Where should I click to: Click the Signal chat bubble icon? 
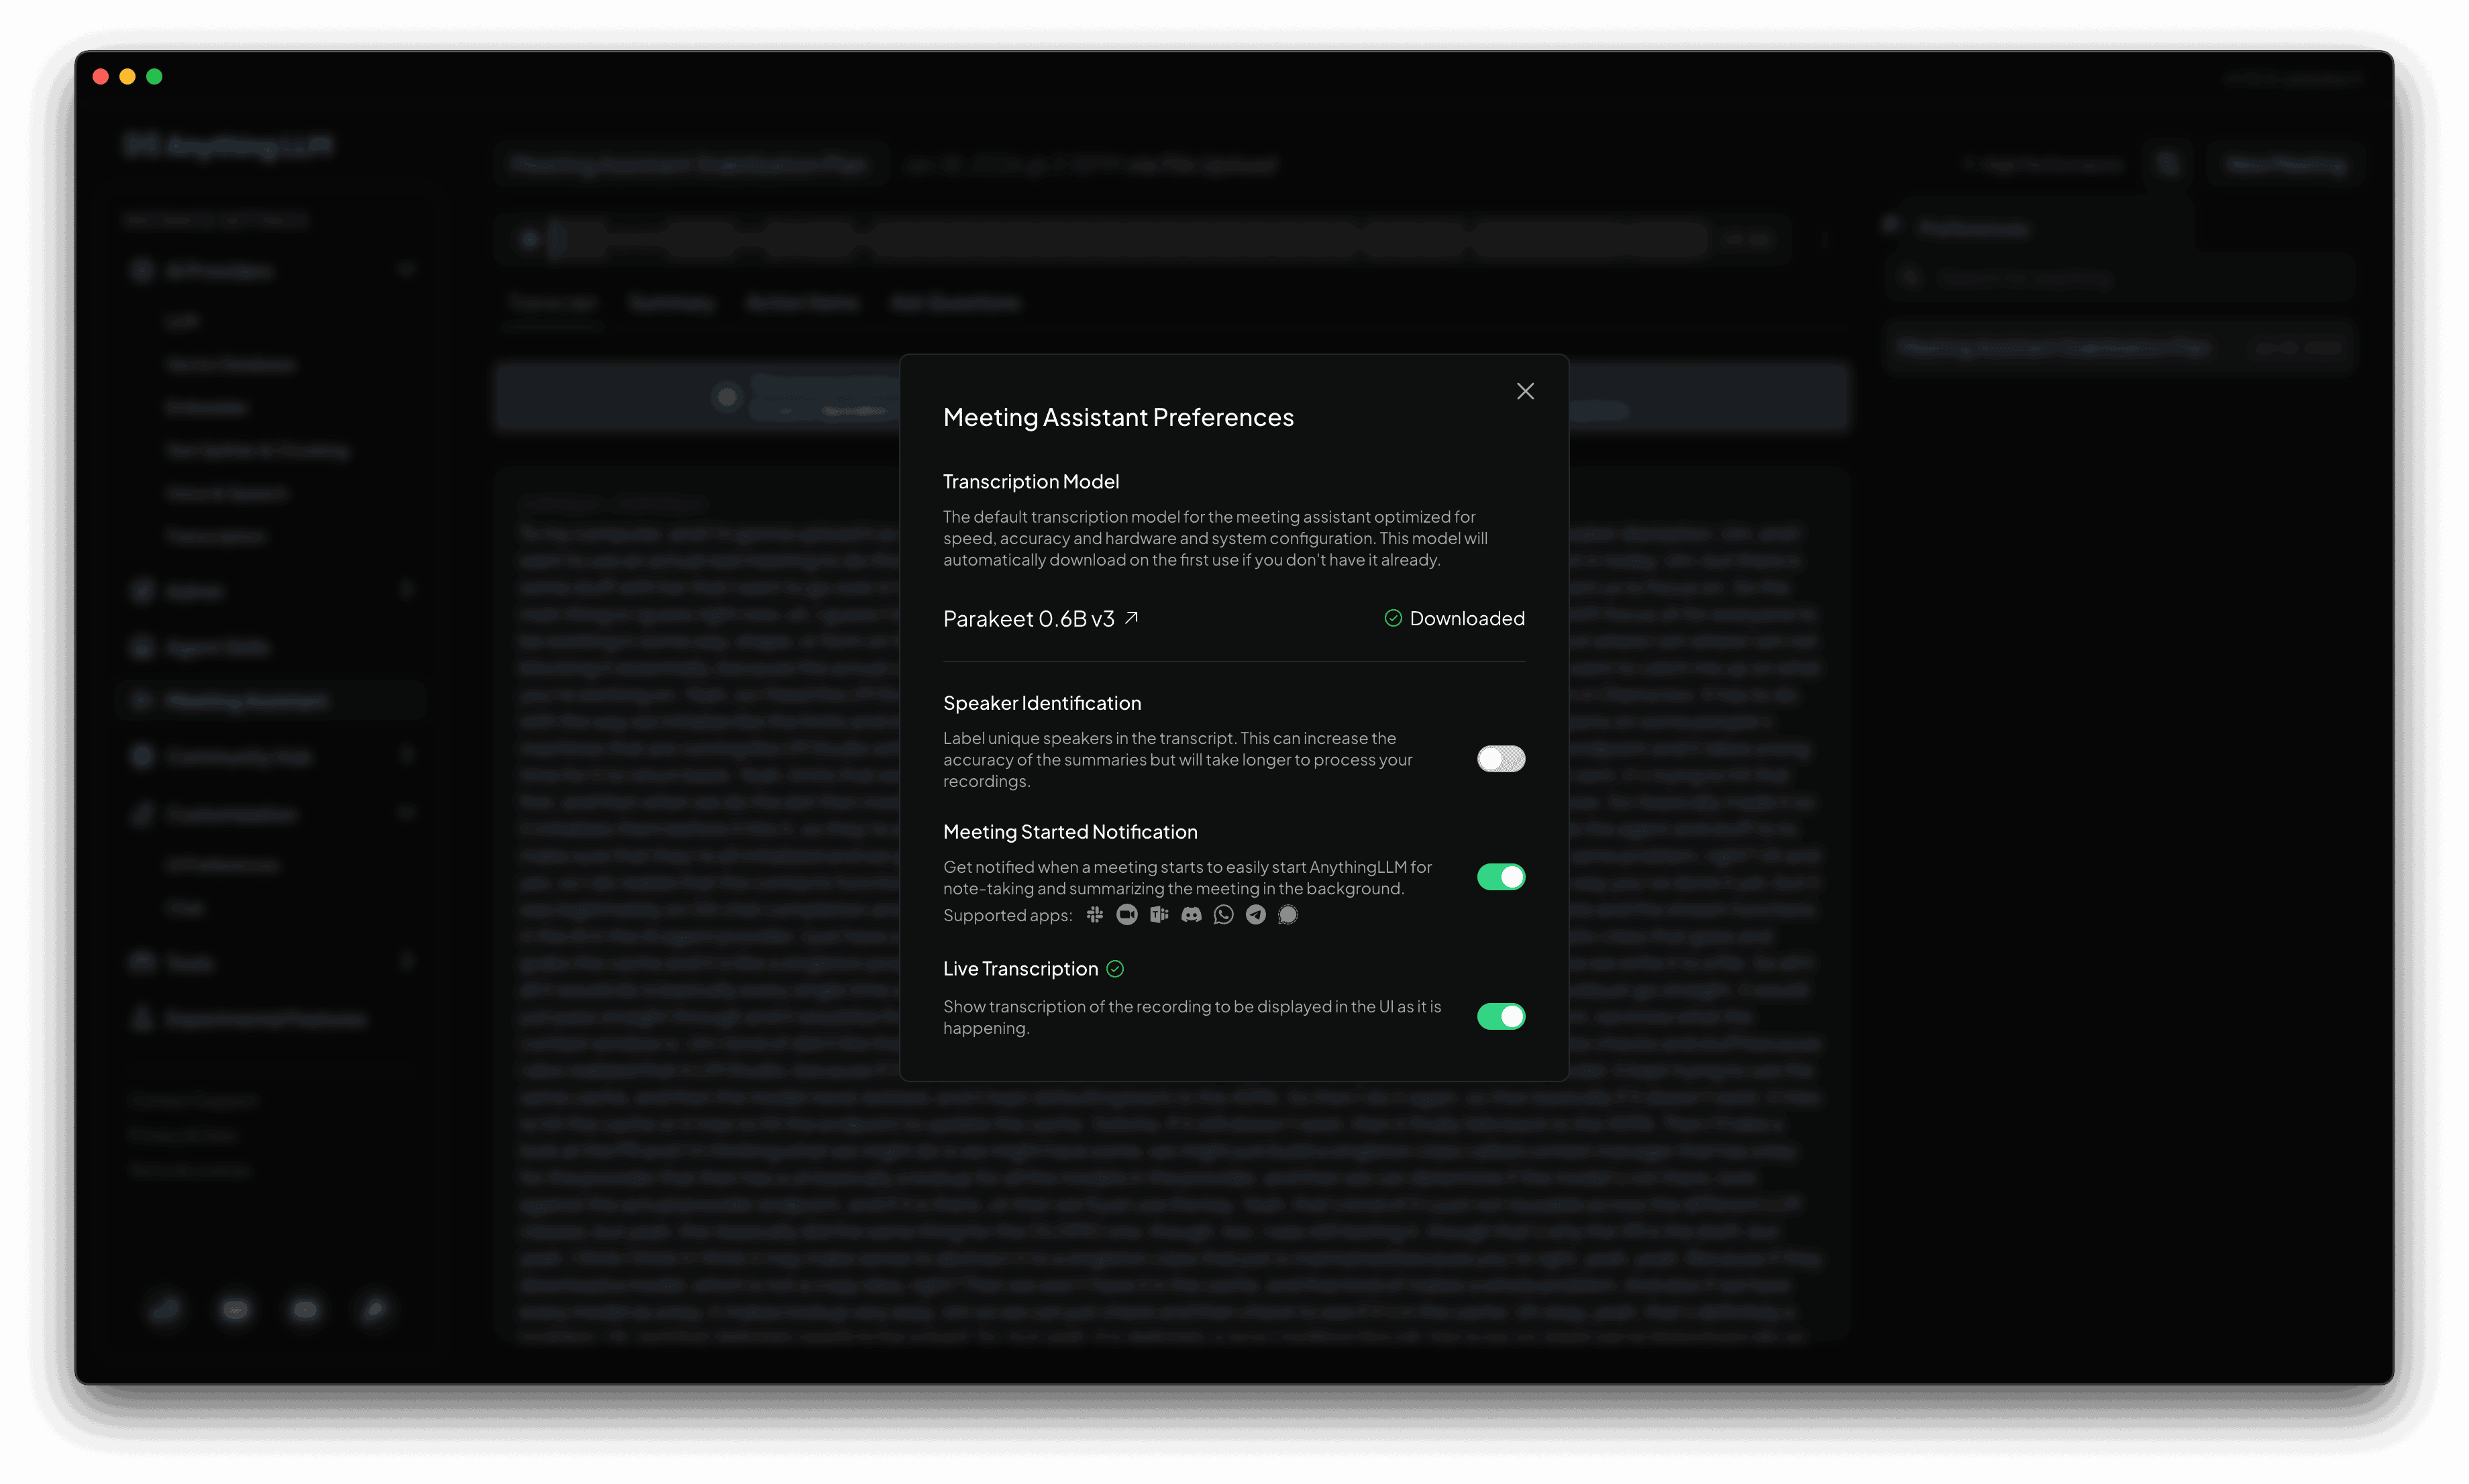pos(1288,914)
